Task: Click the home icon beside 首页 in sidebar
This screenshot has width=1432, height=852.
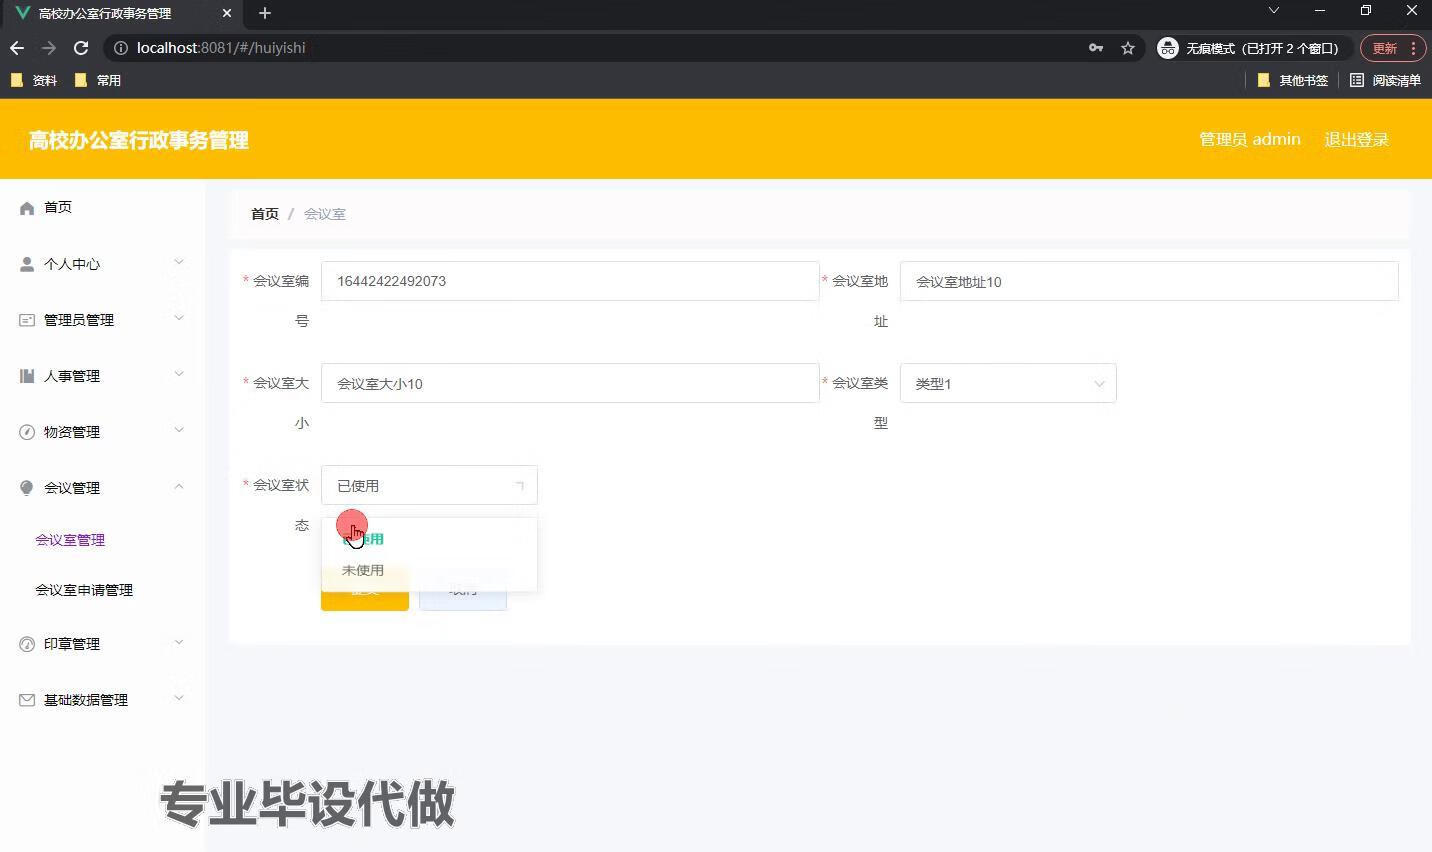Action: tap(27, 208)
